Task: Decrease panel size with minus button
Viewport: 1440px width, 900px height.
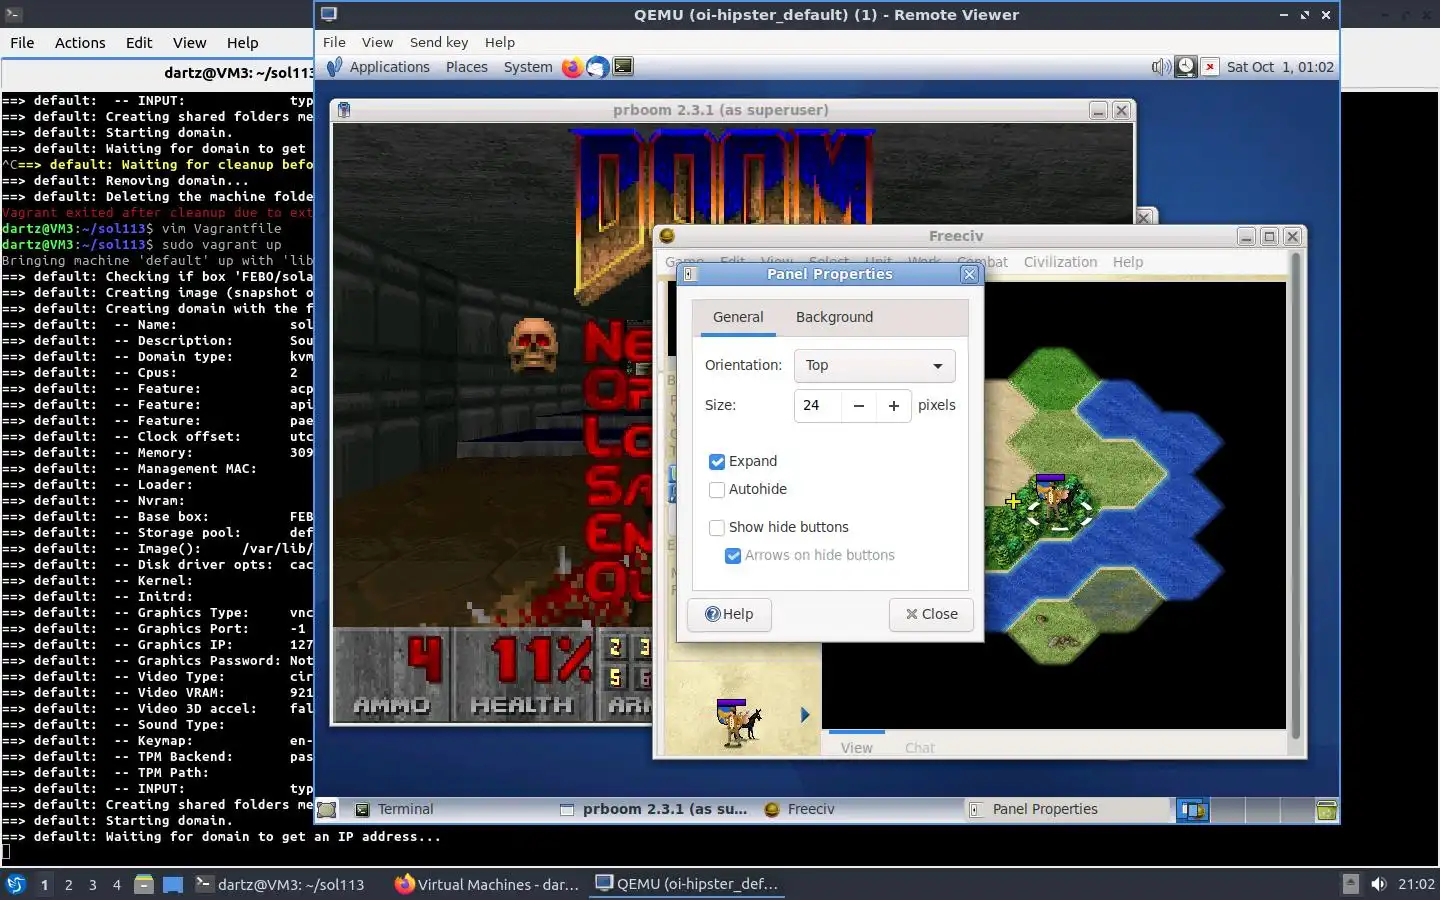Action: (x=858, y=405)
